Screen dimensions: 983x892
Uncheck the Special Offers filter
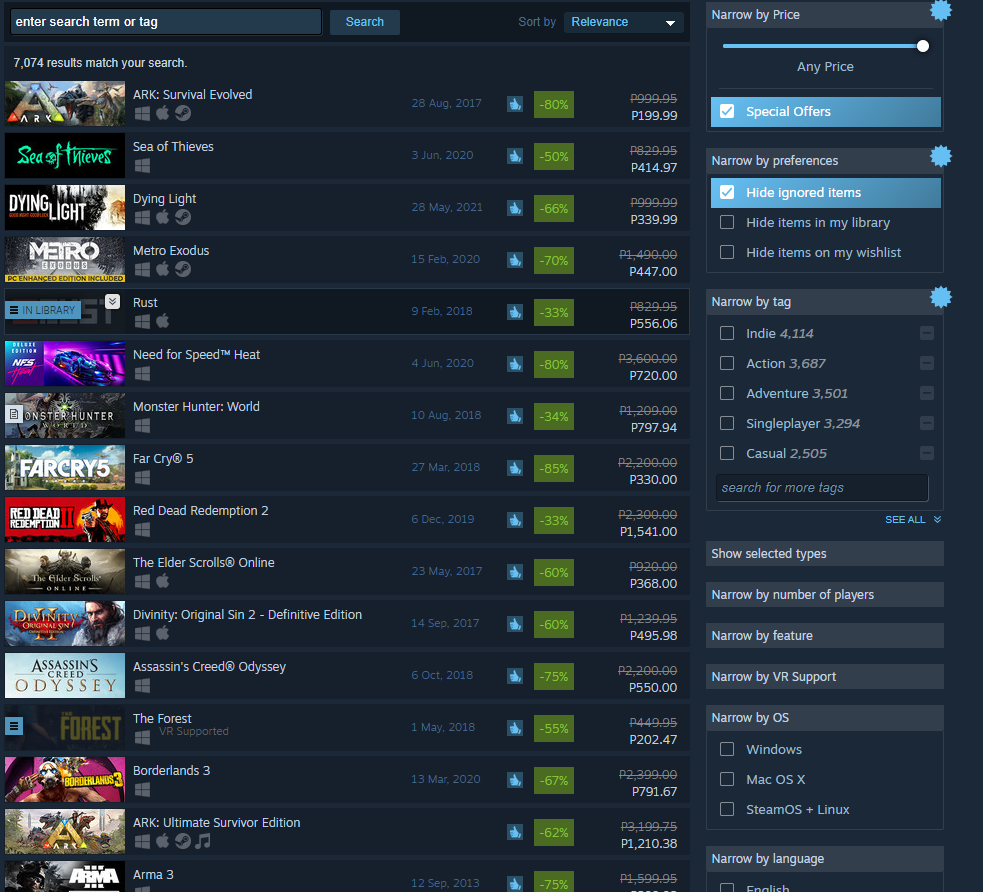pos(727,112)
